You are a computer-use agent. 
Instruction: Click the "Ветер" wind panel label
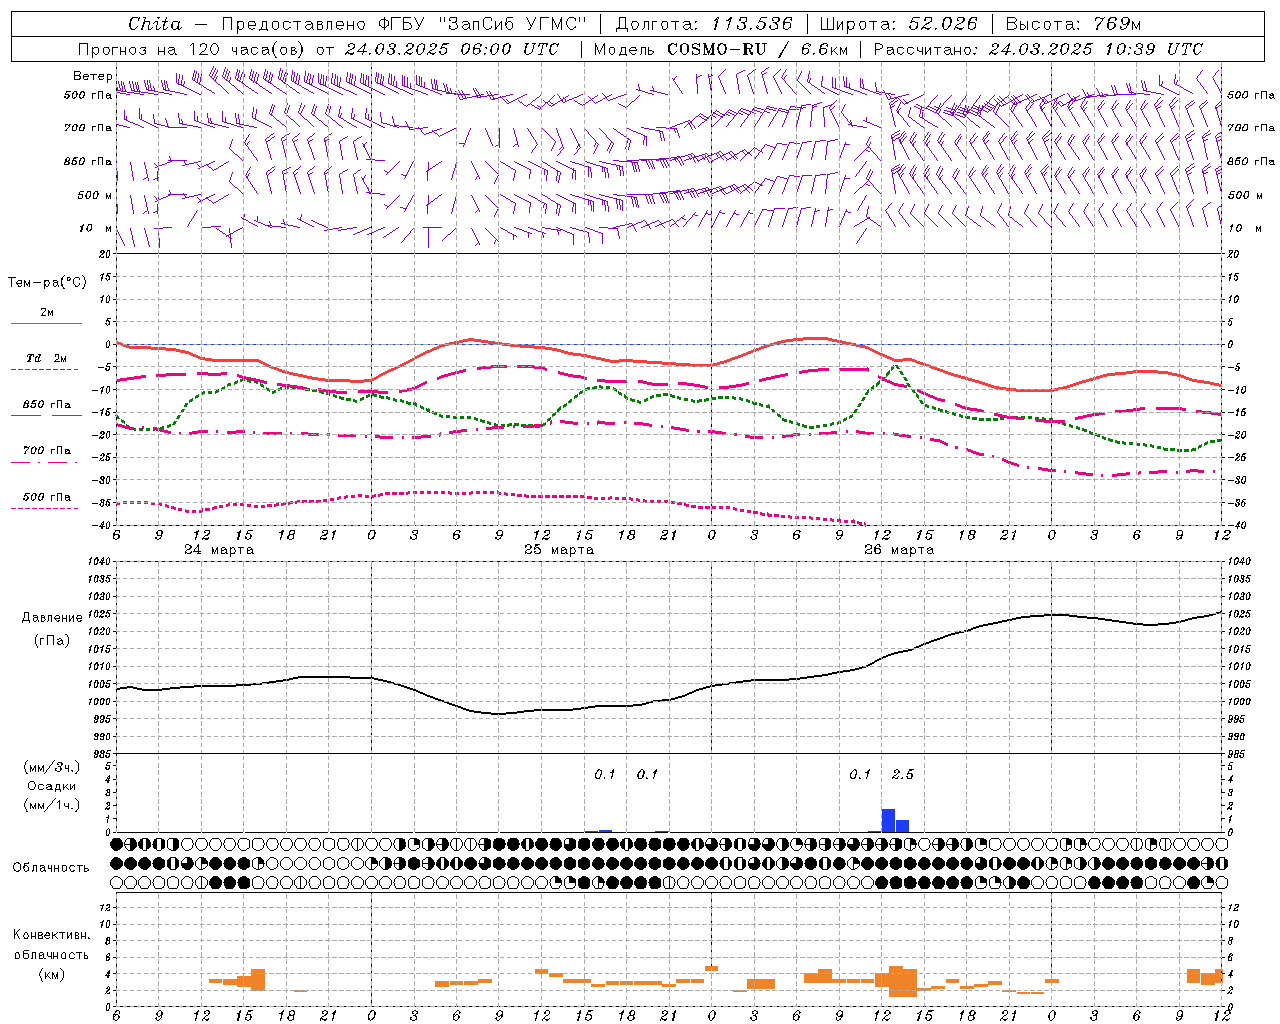93,76
